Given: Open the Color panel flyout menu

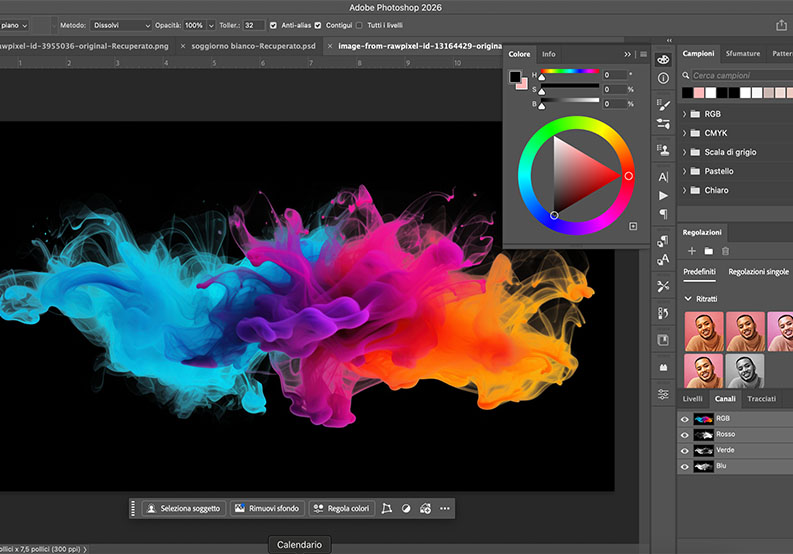Looking at the screenshot, I should click(x=643, y=54).
